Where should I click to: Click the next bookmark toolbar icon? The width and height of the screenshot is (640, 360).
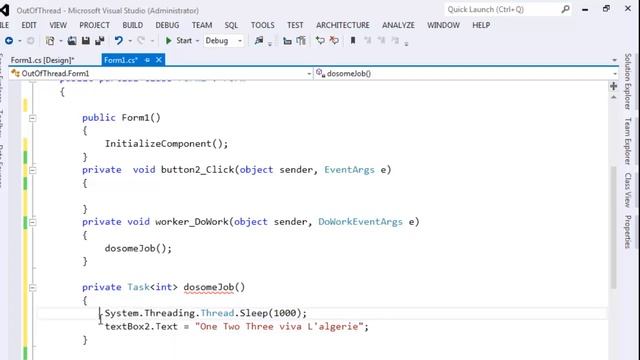click(x=381, y=40)
